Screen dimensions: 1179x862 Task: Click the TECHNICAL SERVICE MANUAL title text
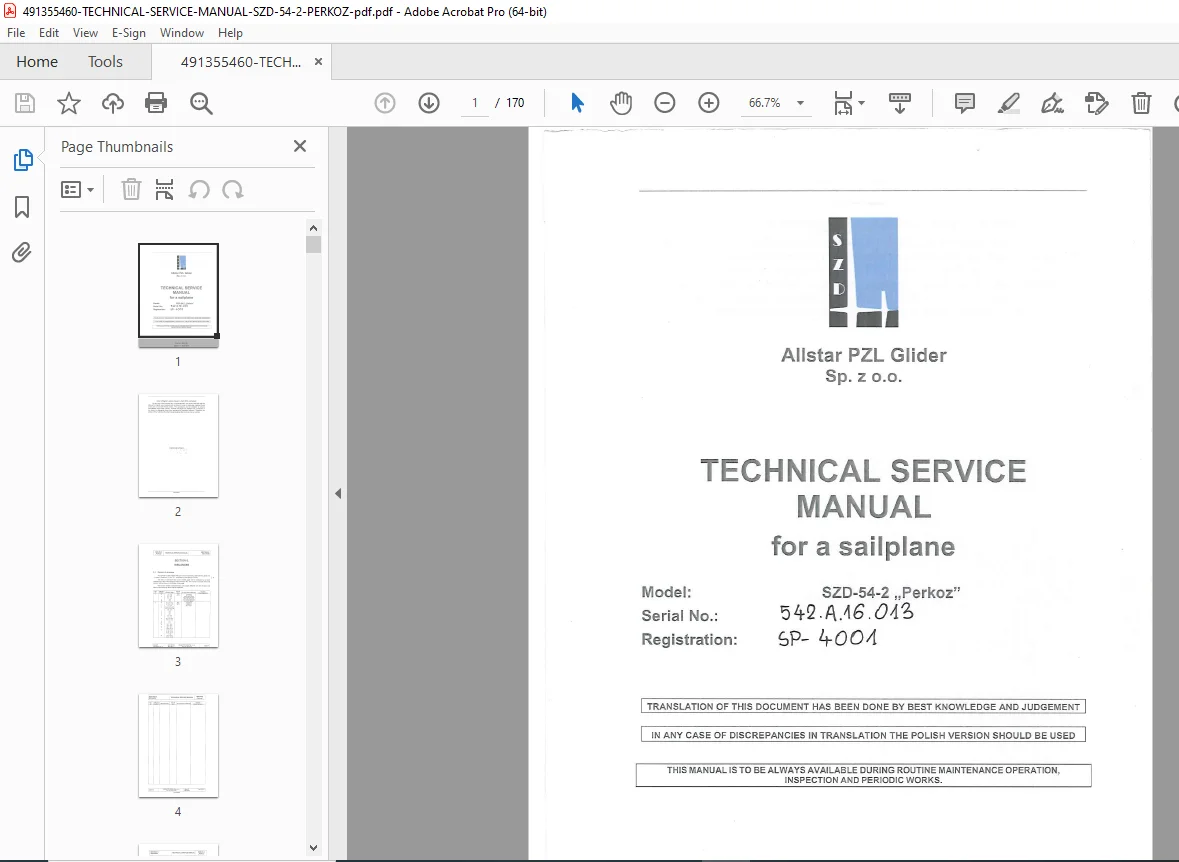863,489
